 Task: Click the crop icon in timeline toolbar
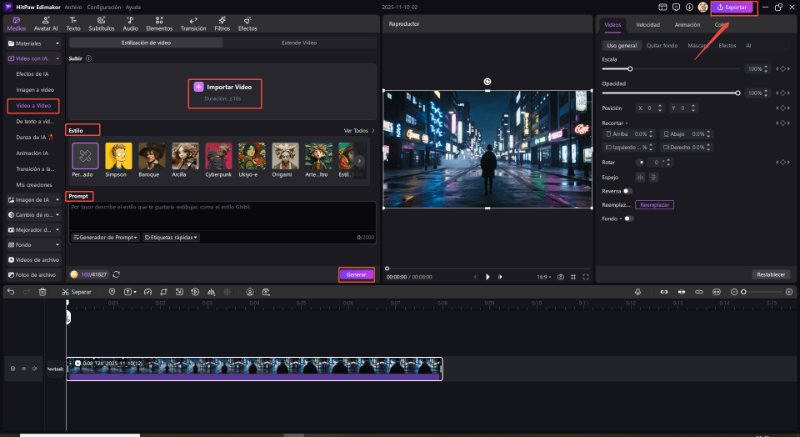[x=164, y=292]
